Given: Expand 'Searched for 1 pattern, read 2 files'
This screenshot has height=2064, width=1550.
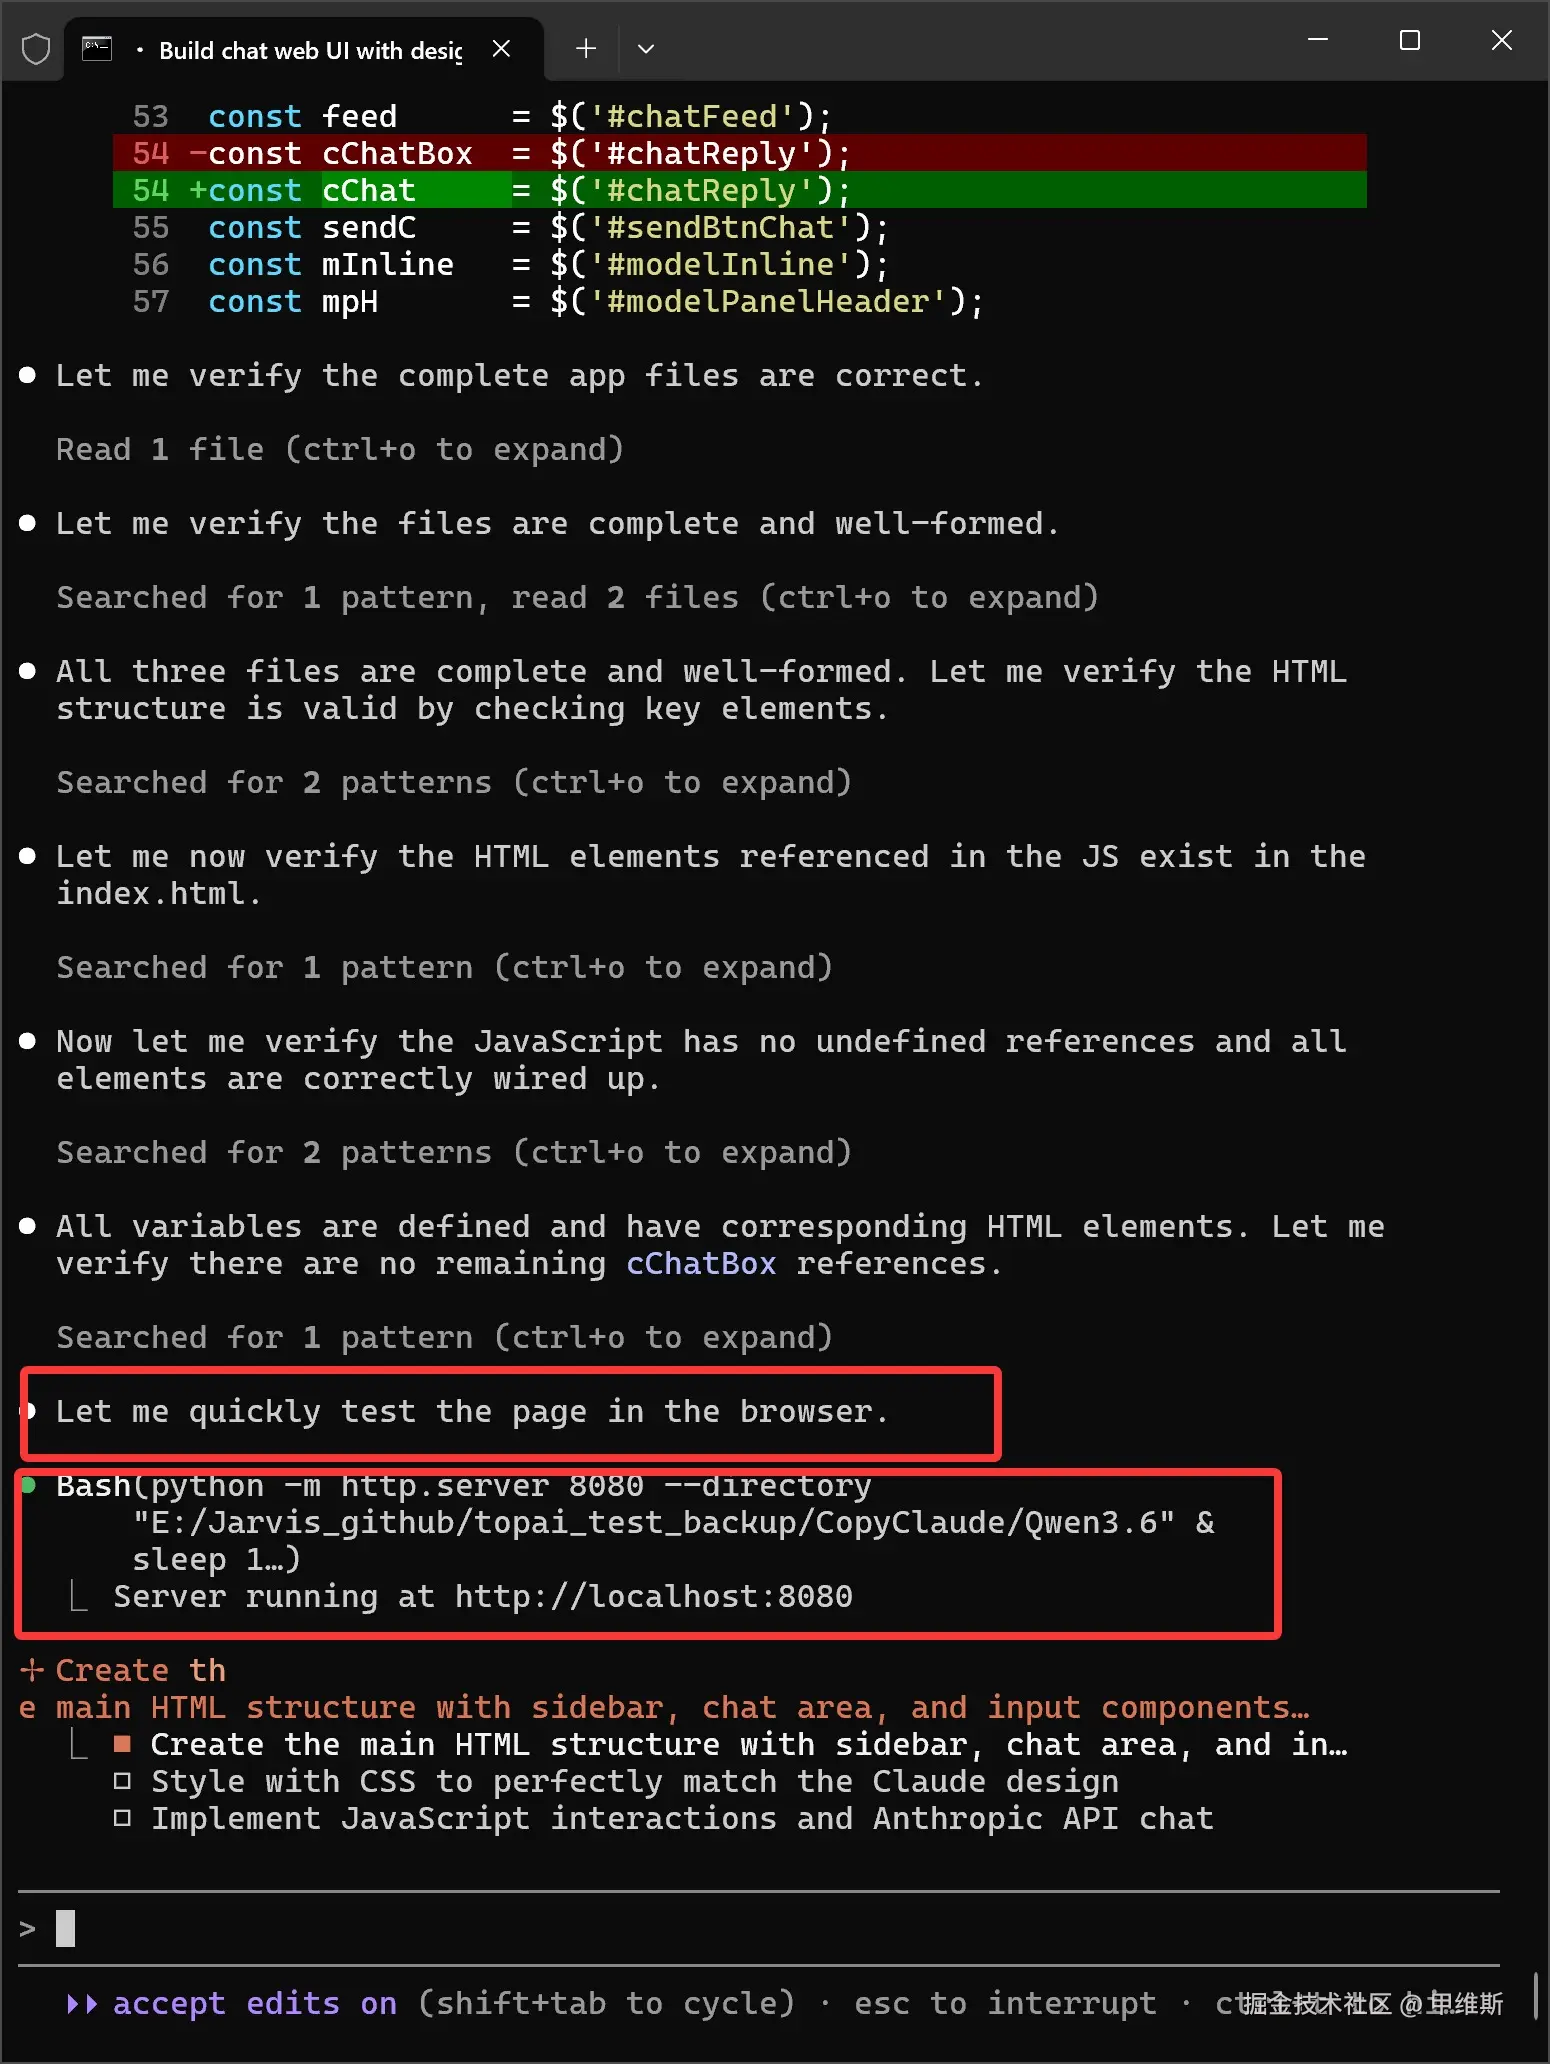Looking at the screenshot, I should [x=577, y=598].
